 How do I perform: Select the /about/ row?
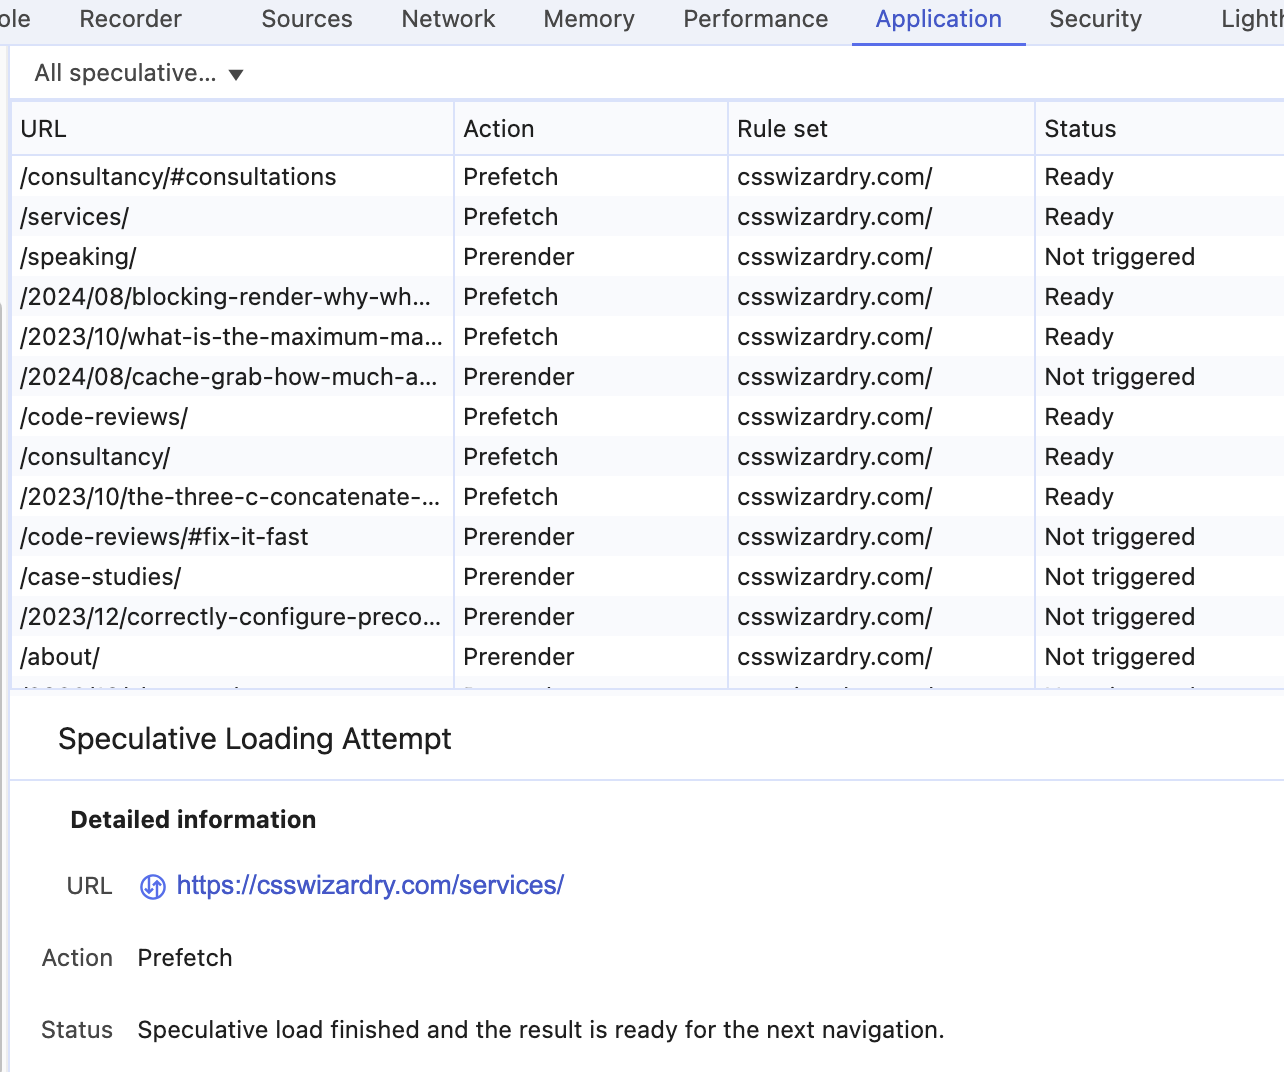point(648,656)
